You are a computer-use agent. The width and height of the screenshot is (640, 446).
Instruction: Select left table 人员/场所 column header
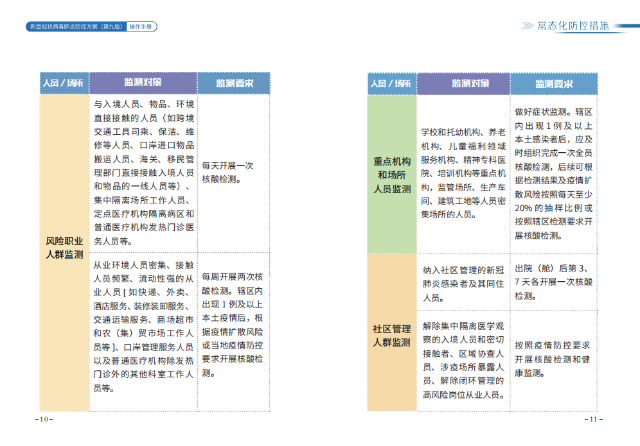point(61,81)
